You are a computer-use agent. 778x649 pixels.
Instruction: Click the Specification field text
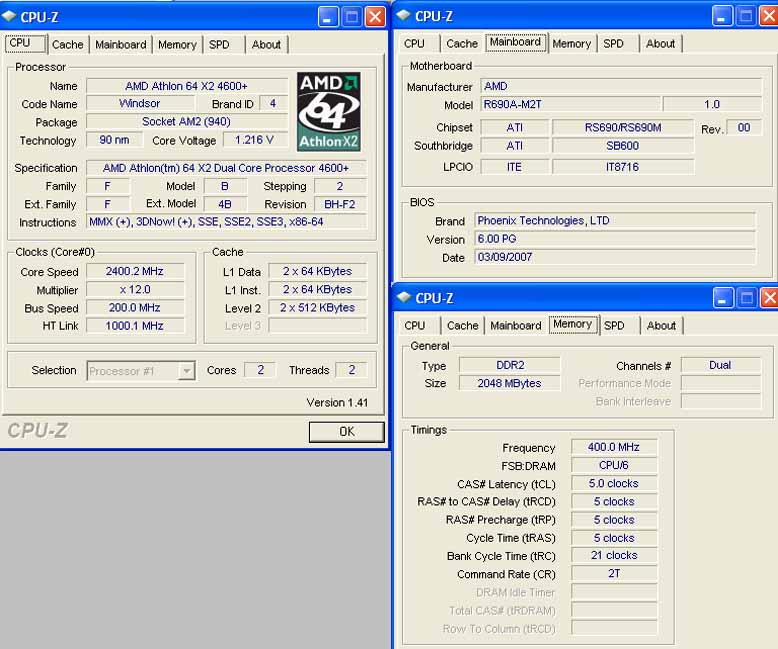(x=226, y=168)
